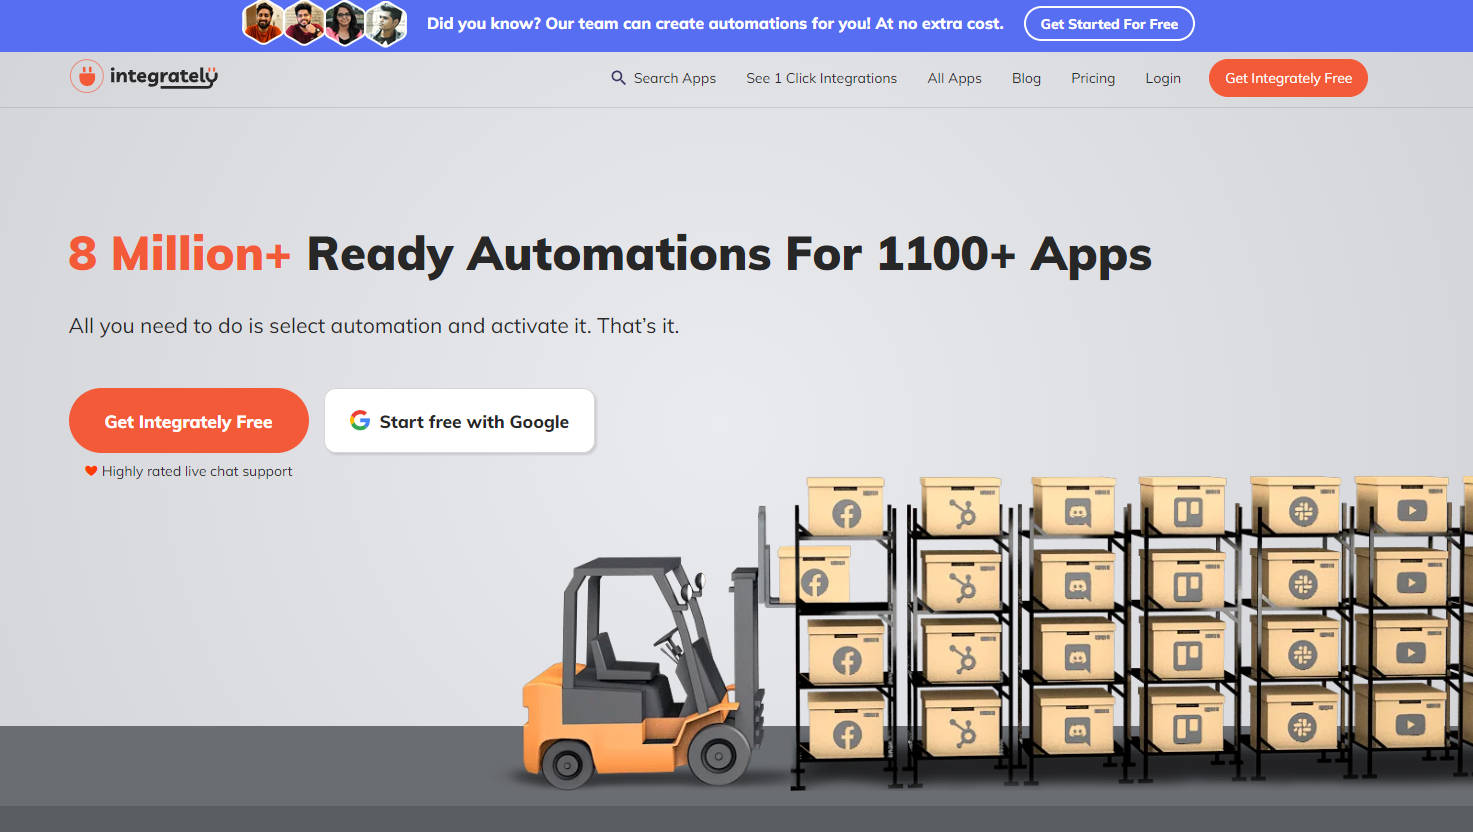Image resolution: width=1473 pixels, height=832 pixels.
Task: Click the Google G logo icon
Action: point(360,421)
